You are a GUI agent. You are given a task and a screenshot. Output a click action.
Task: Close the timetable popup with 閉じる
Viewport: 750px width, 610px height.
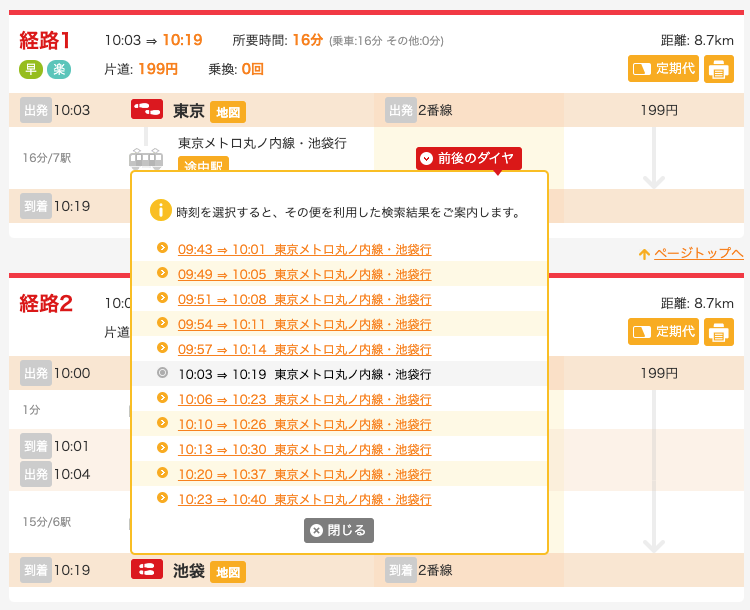point(339,530)
